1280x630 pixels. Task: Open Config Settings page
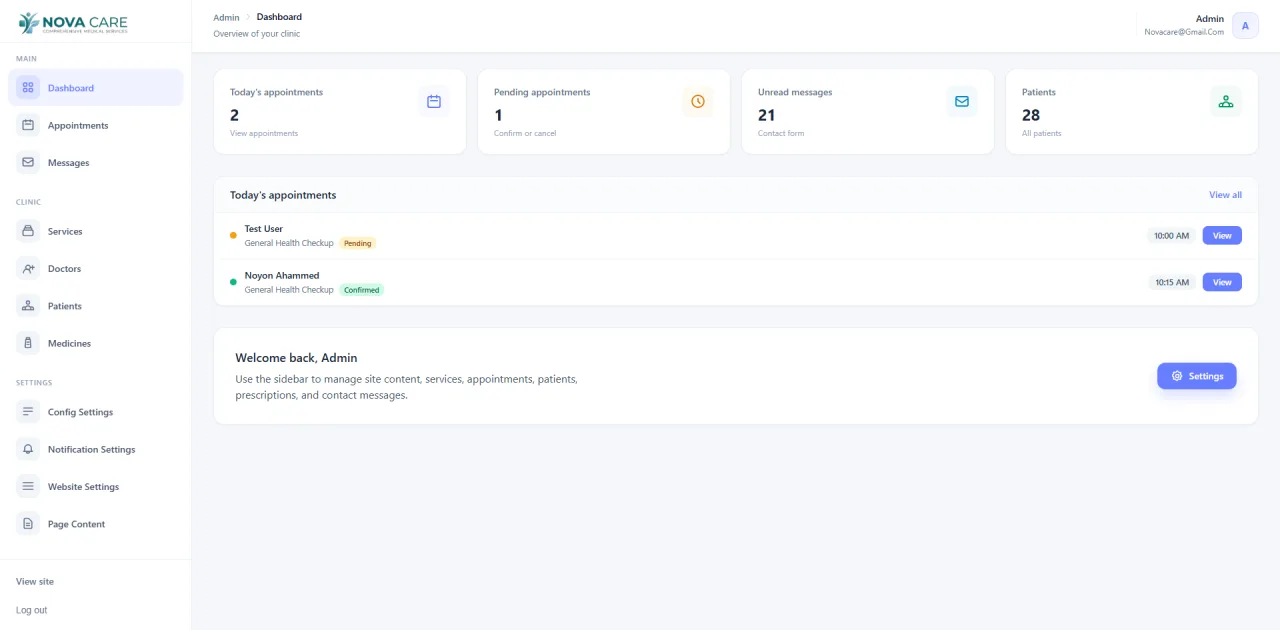point(80,412)
